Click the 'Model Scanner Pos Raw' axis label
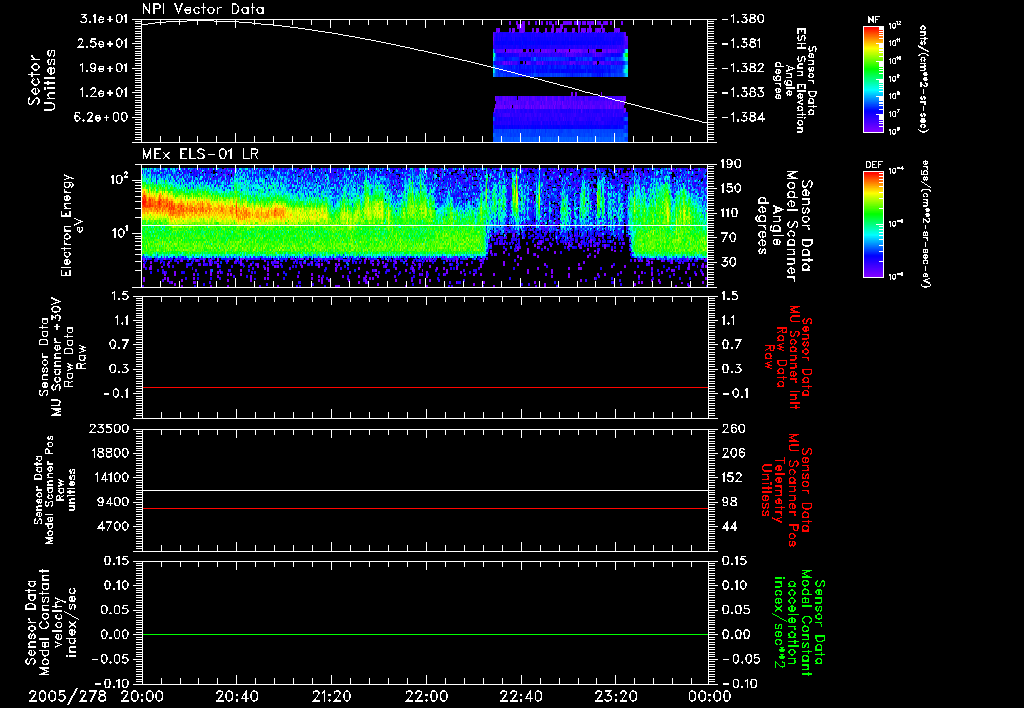1024x708 pixels. 56,490
